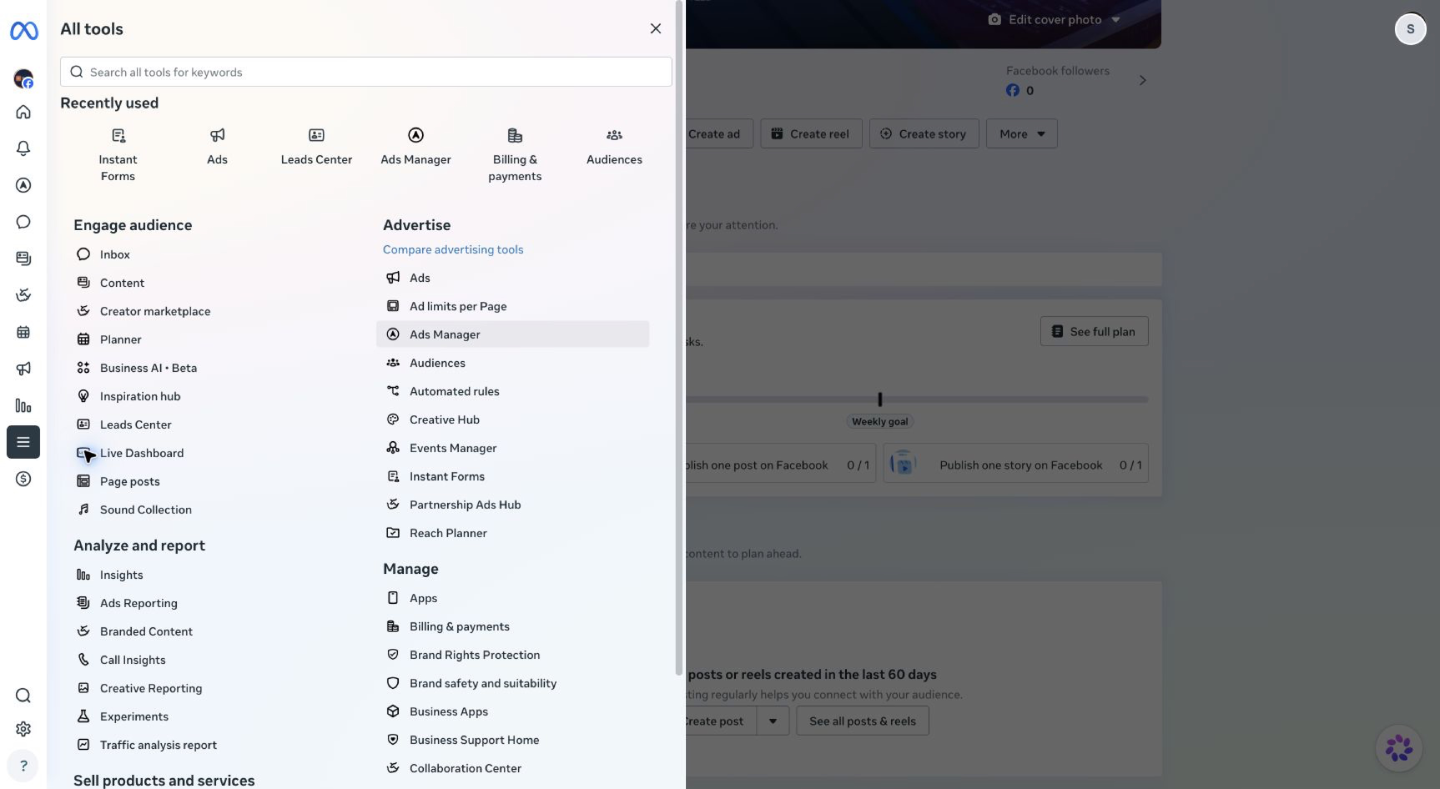Open Notifications bell in left sidebar
The height and width of the screenshot is (789, 1440).
(23, 149)
